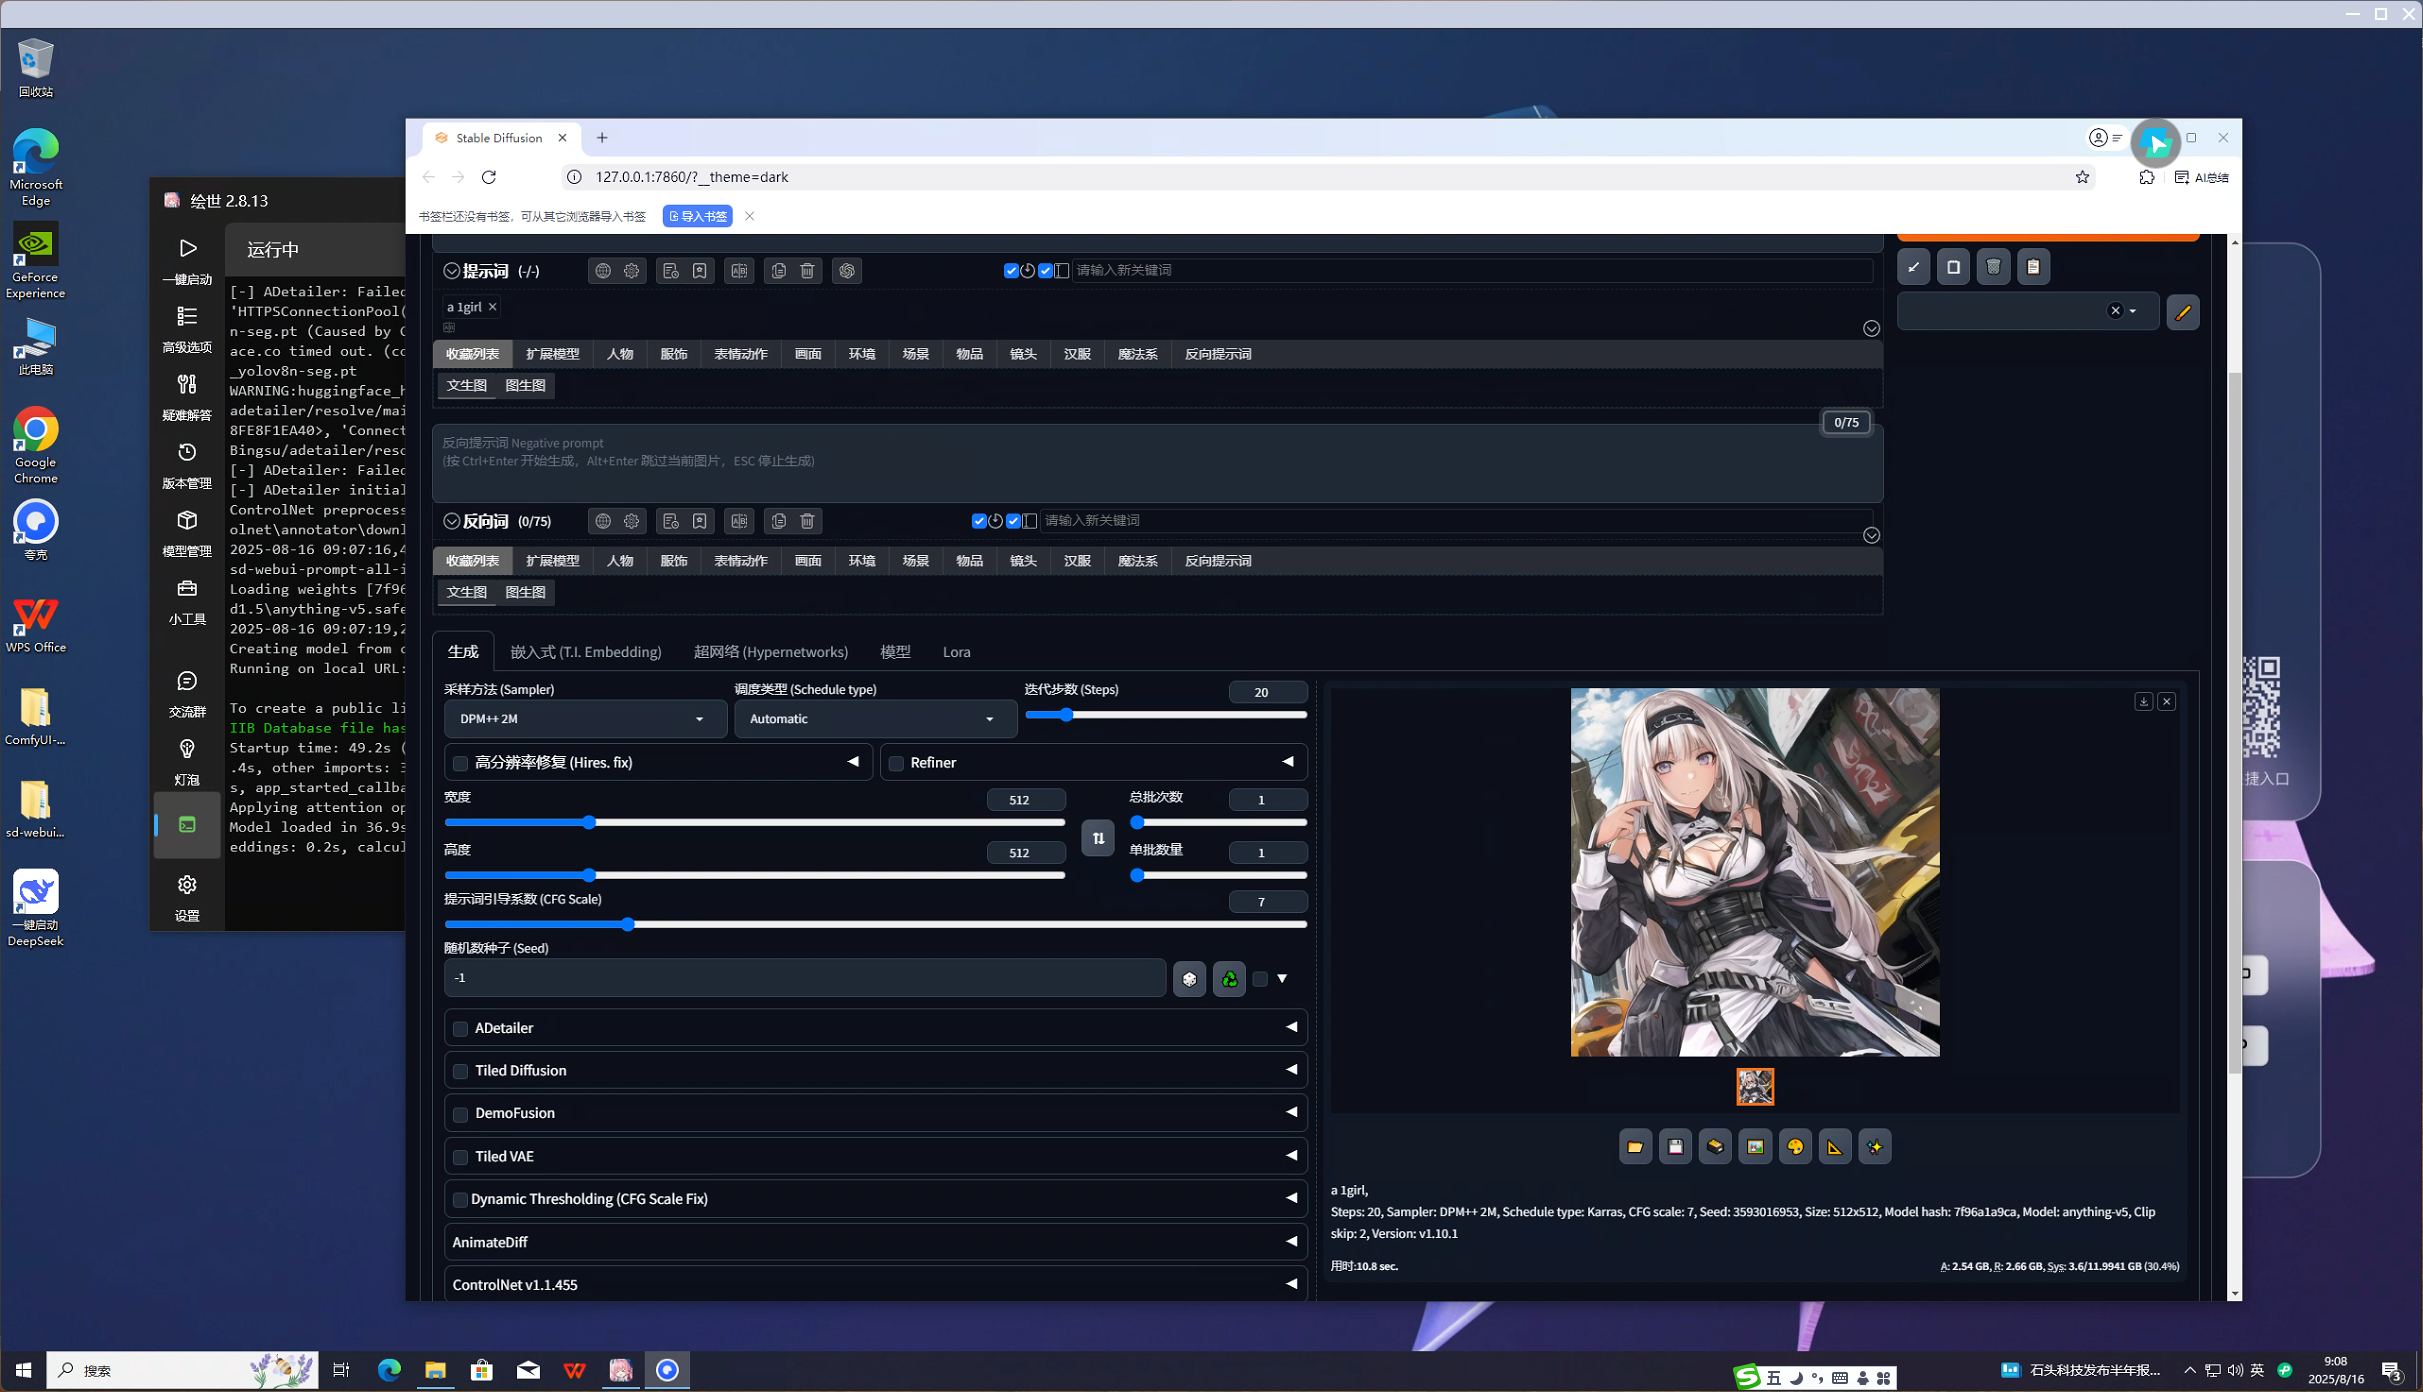Click the copy icon in the 提示词 row

[778, 271]
